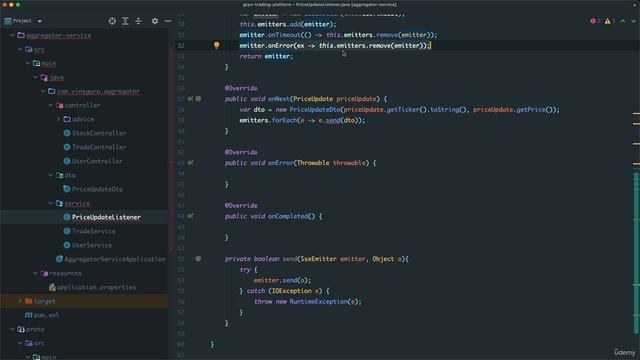Open UserController class
The height and width of the screenshot is (360, 640).
click(97, 161)
